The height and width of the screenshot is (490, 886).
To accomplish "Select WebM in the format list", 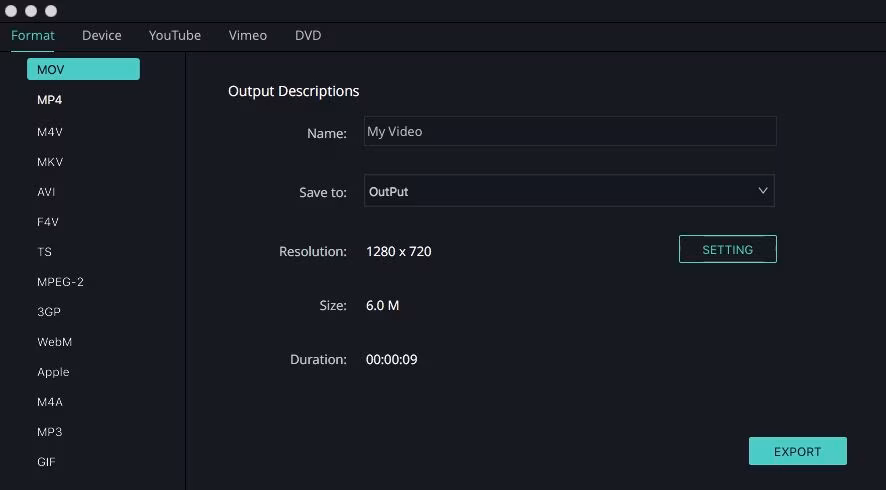I will 54,342.
